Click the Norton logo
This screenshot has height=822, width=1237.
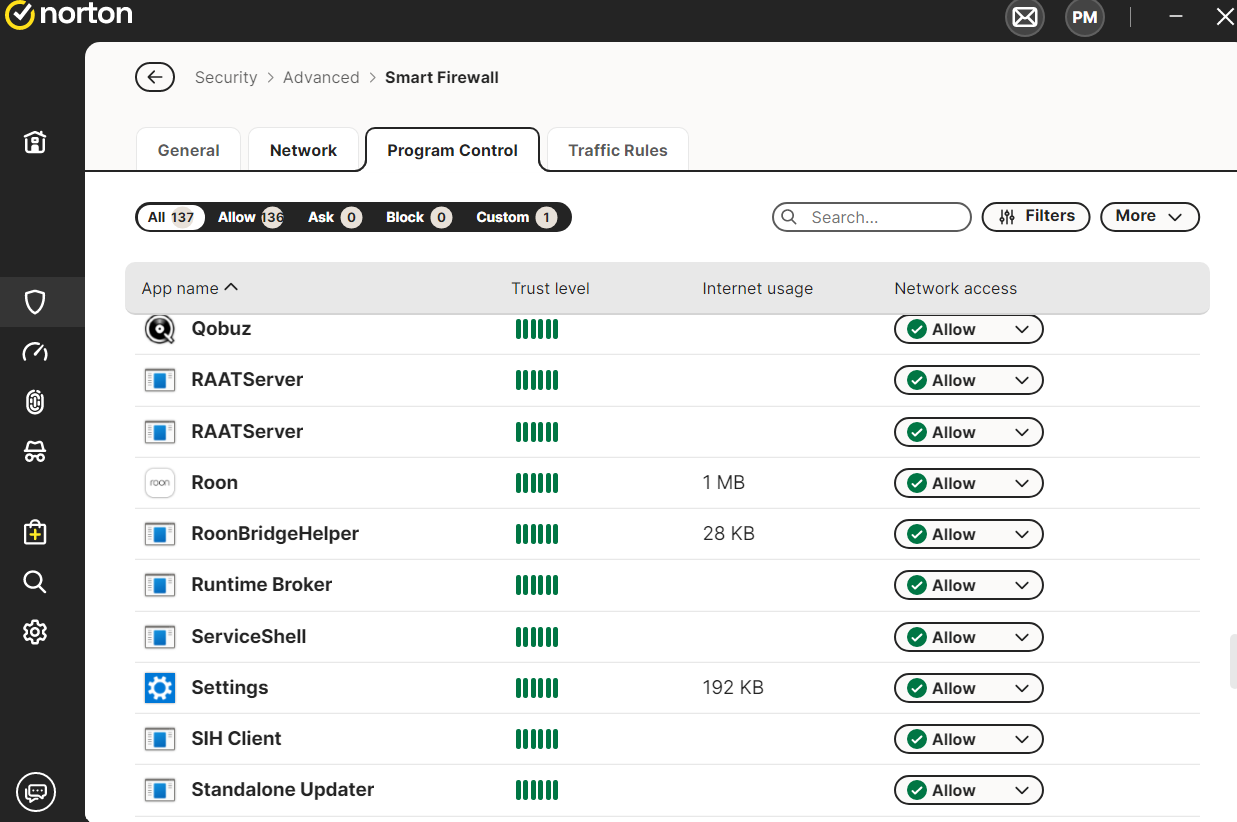(x=68, y=16)
